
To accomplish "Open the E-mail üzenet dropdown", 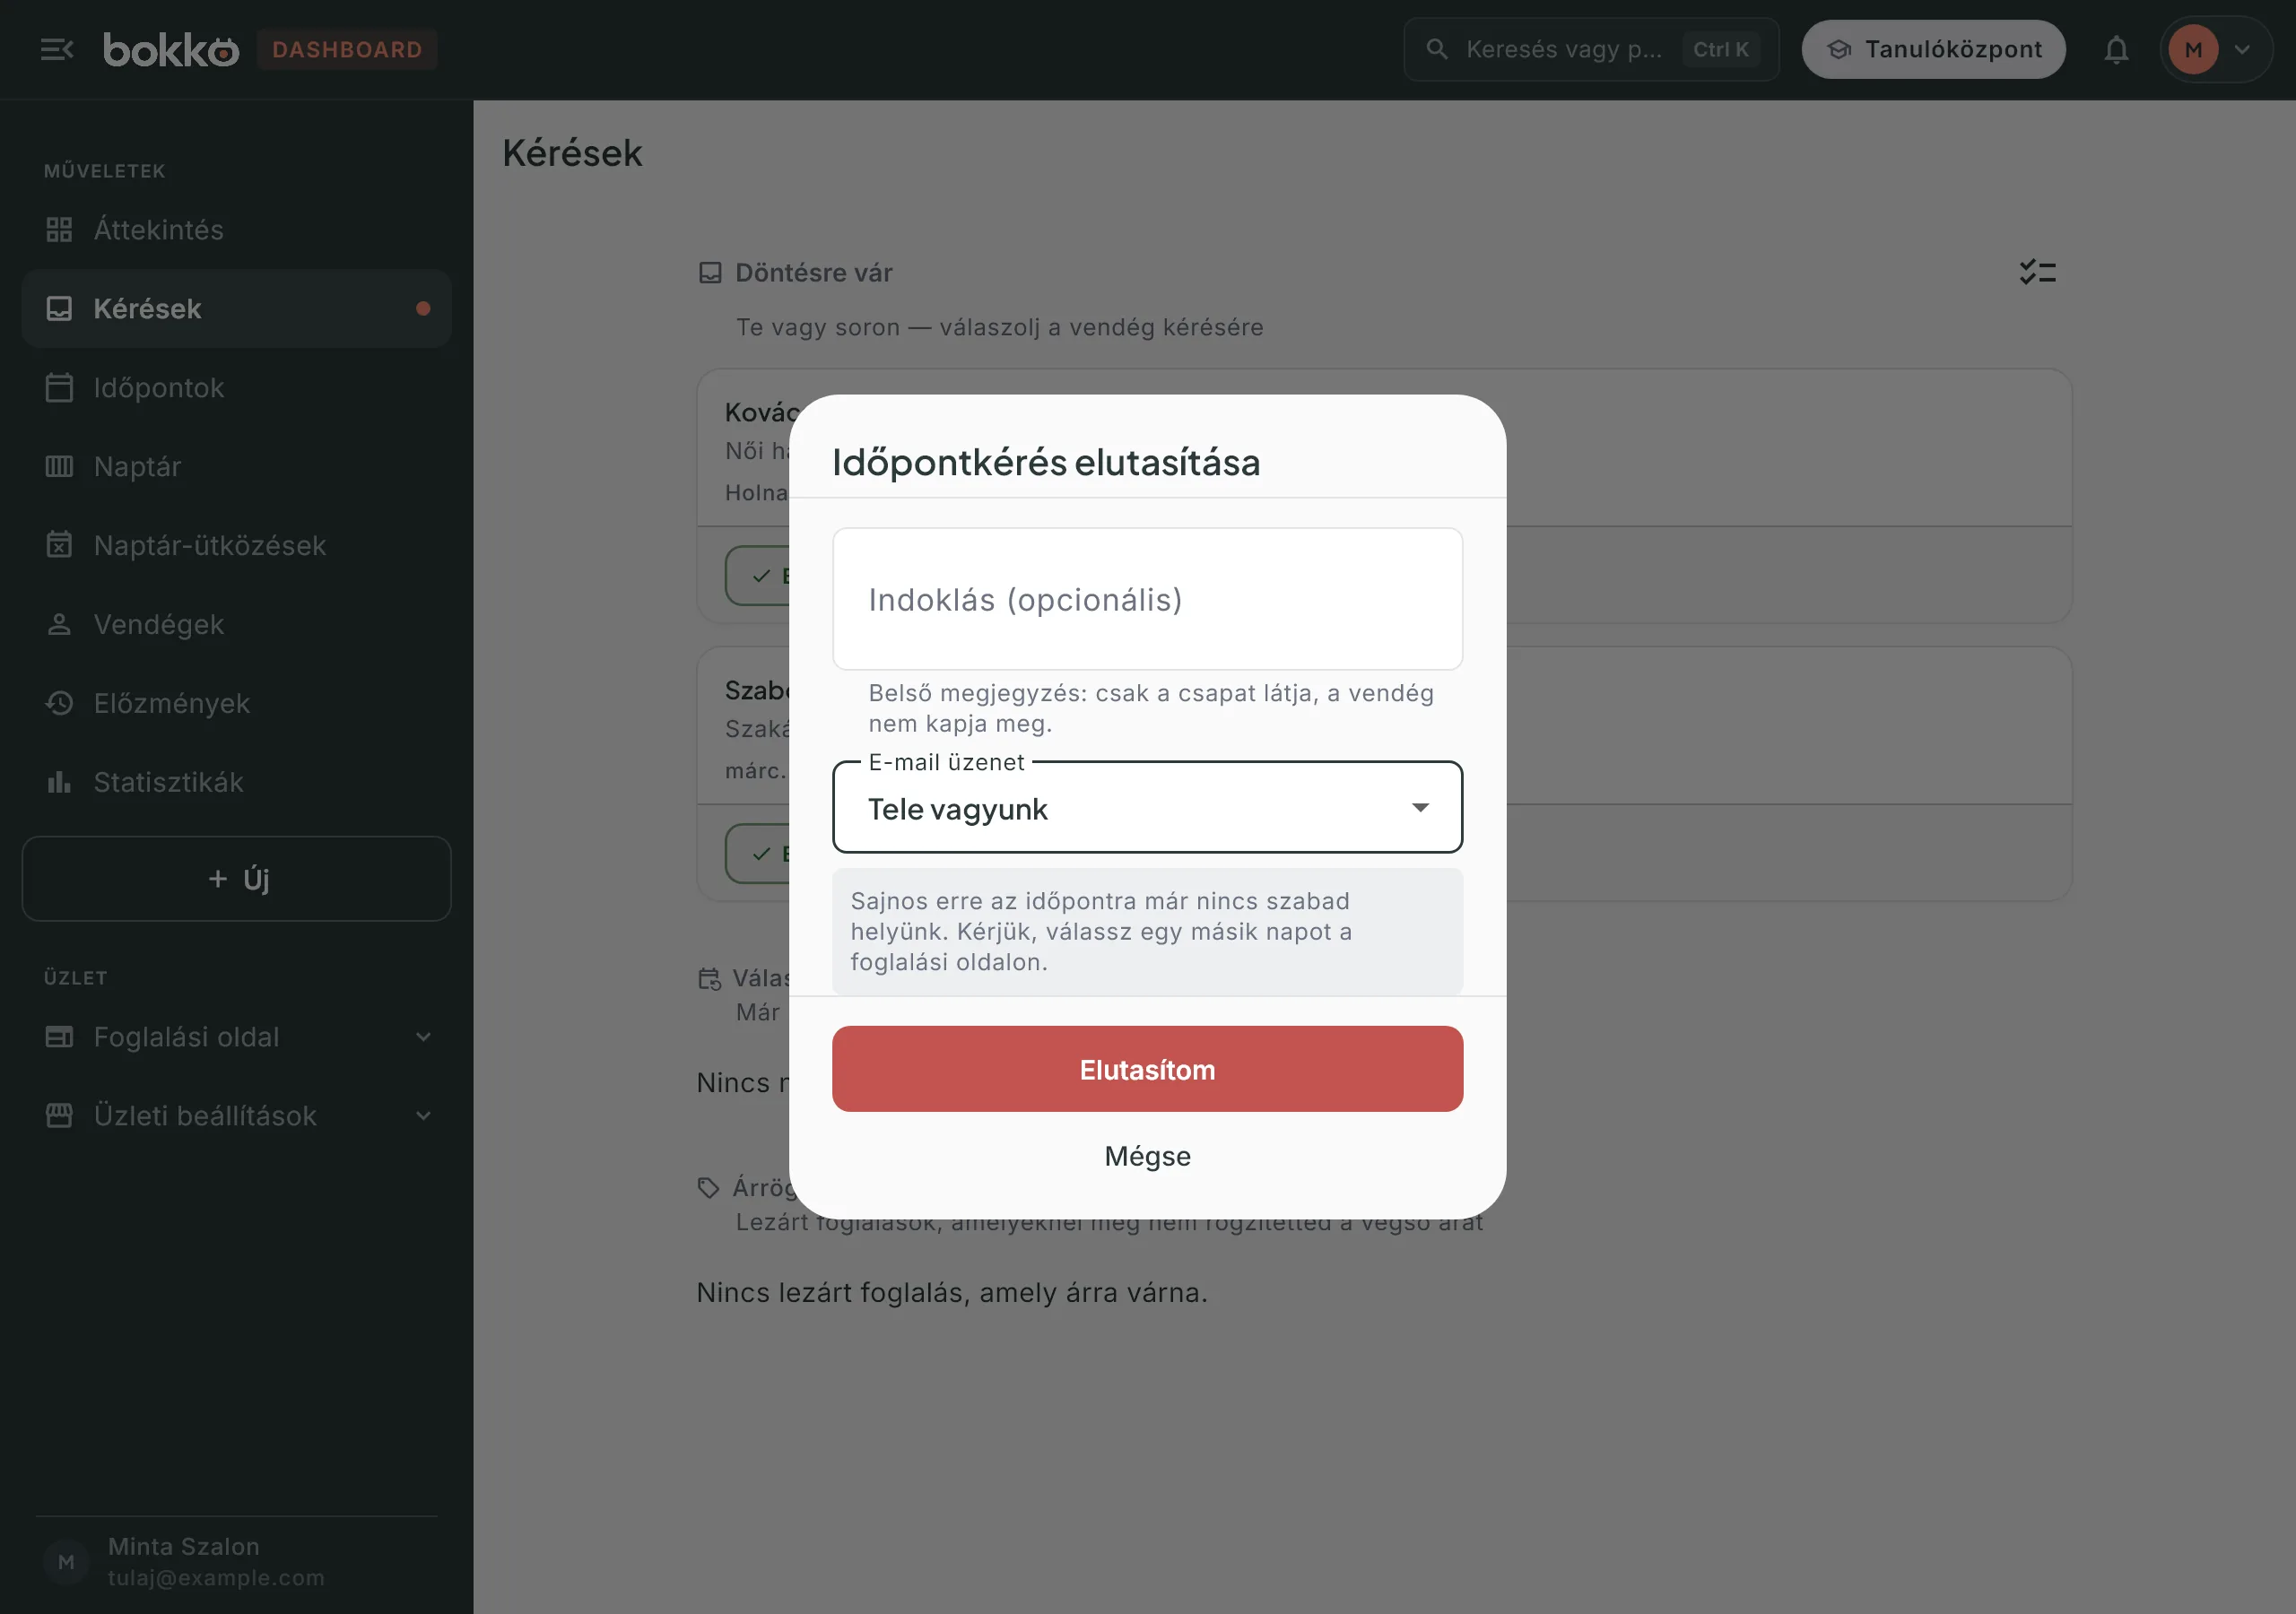I will click(1147, 808).
